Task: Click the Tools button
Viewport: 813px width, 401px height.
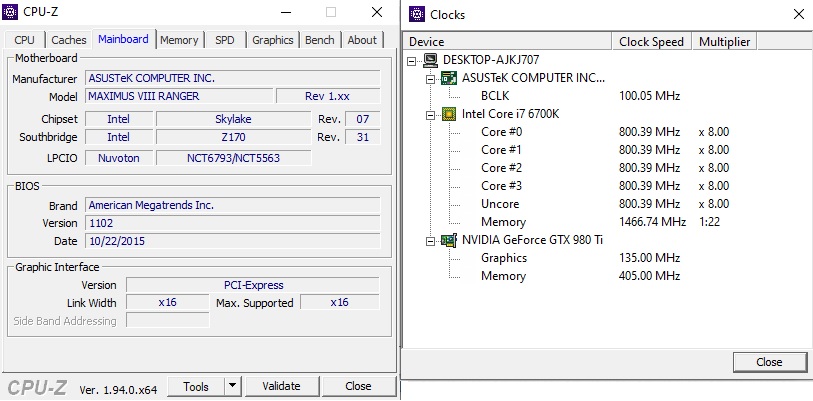Action: [196, 386]
